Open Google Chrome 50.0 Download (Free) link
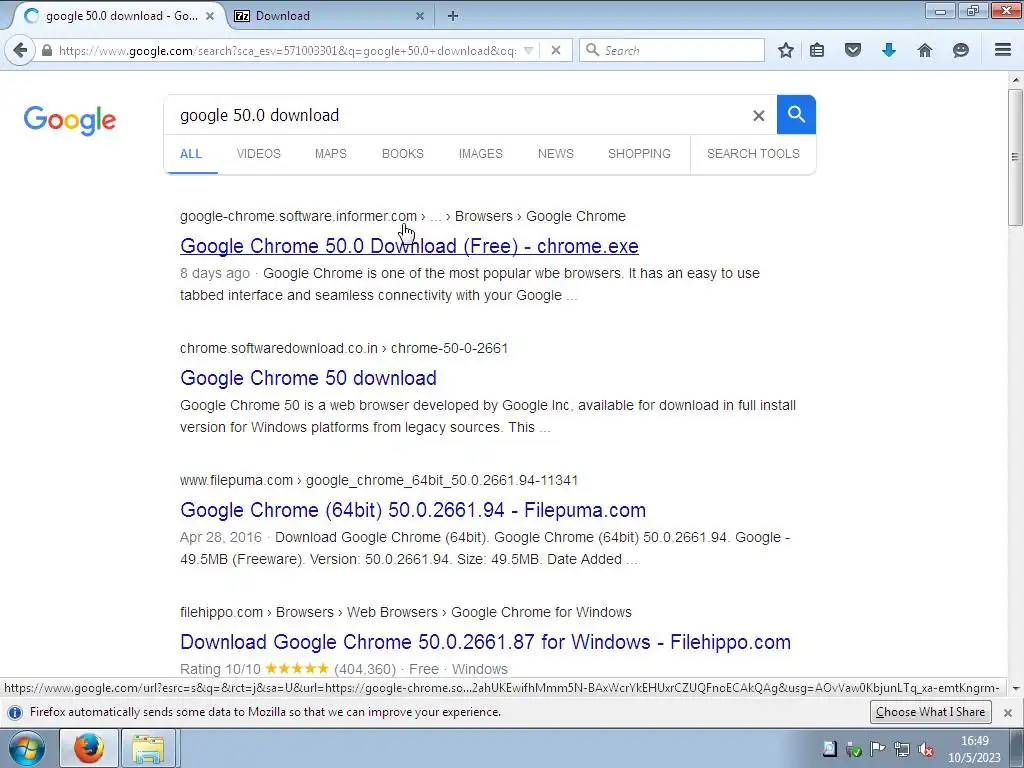The image size is (1024, 768). coord(409,246)
